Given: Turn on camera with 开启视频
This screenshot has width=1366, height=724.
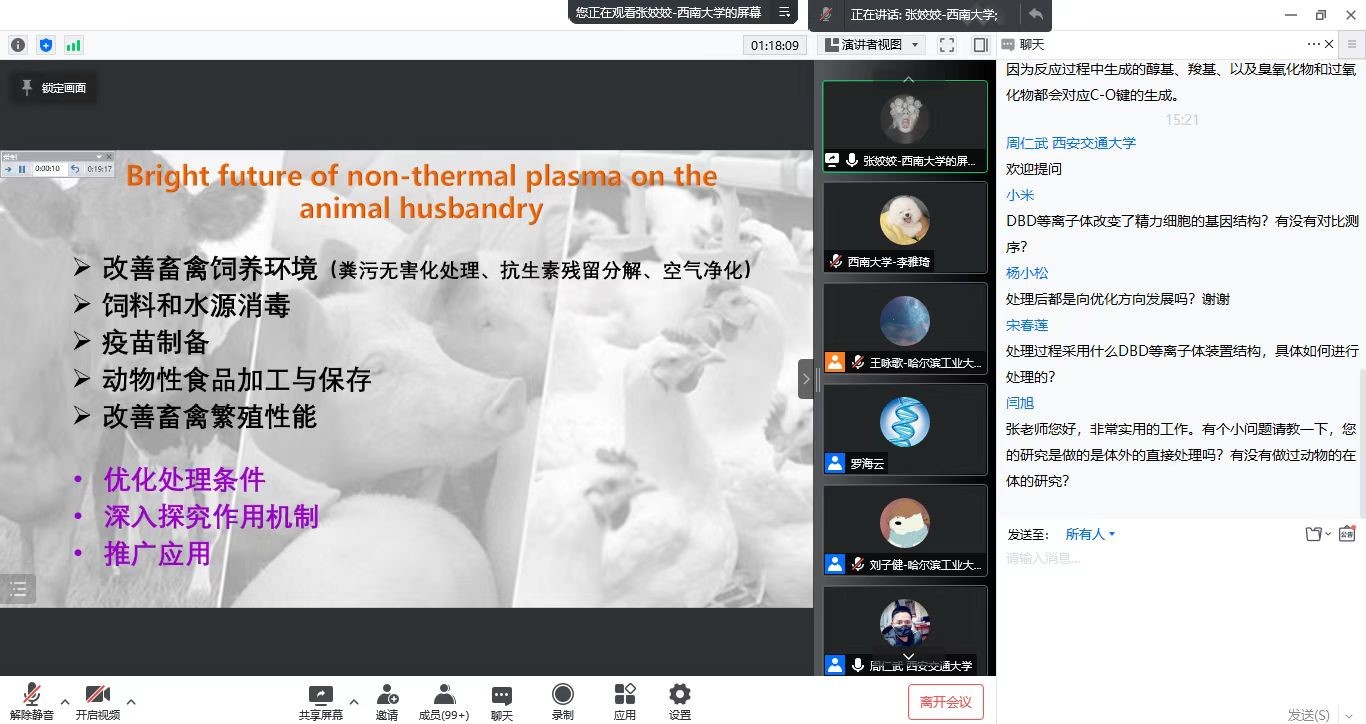Looking at the screenshot, I should click(97, 701).
